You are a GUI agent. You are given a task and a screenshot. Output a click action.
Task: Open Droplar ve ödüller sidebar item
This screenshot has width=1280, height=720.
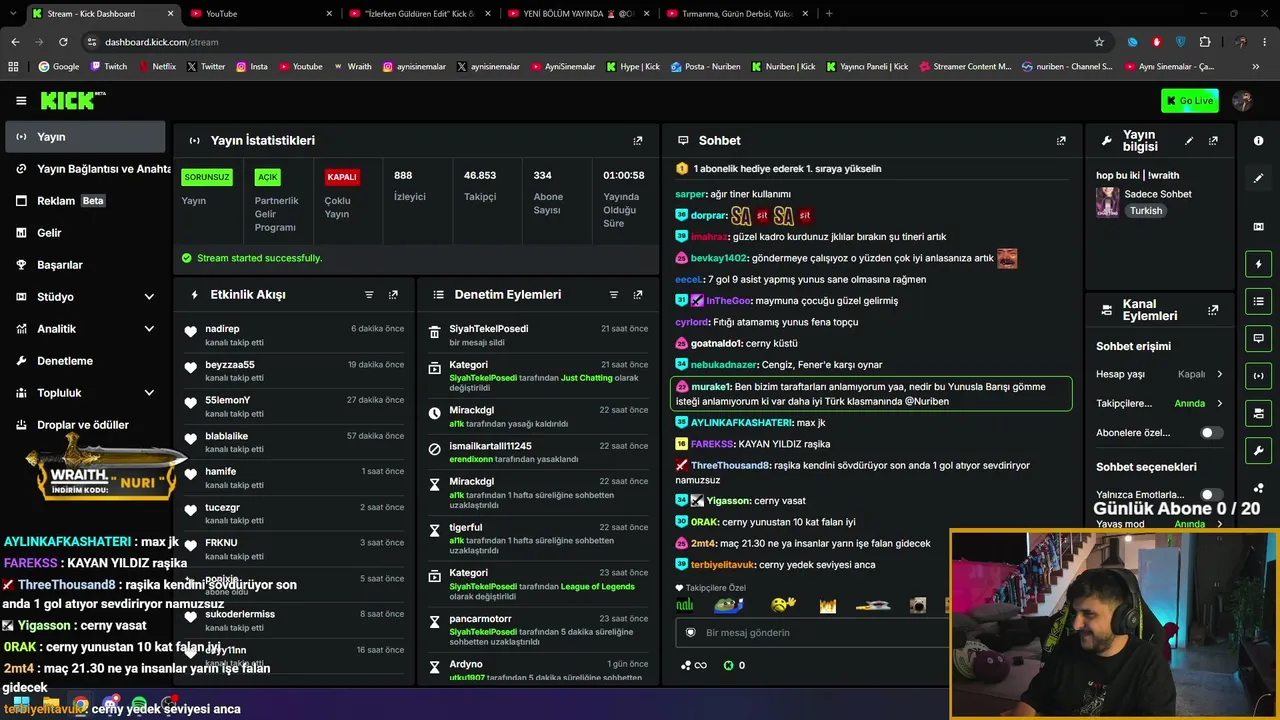(x=85, y=425)
